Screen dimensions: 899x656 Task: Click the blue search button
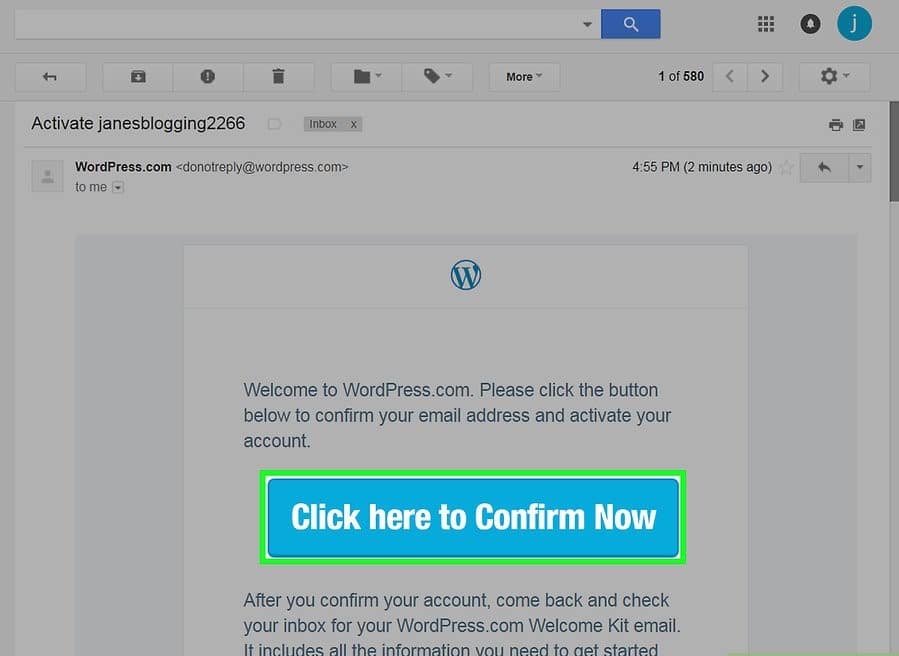point(630,24)
